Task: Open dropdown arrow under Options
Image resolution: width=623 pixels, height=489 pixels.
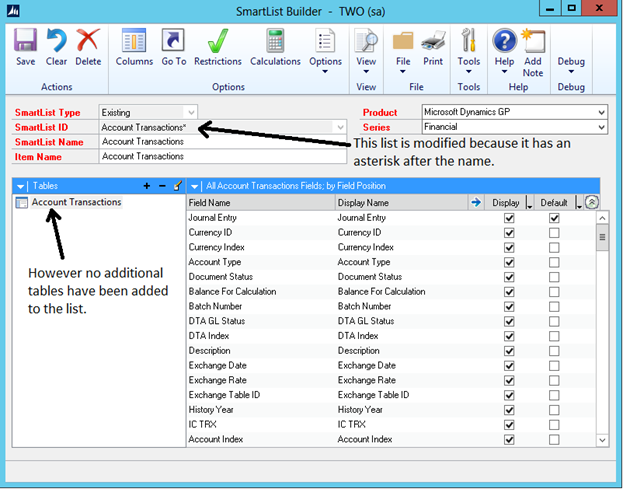Action: (325, 72)
